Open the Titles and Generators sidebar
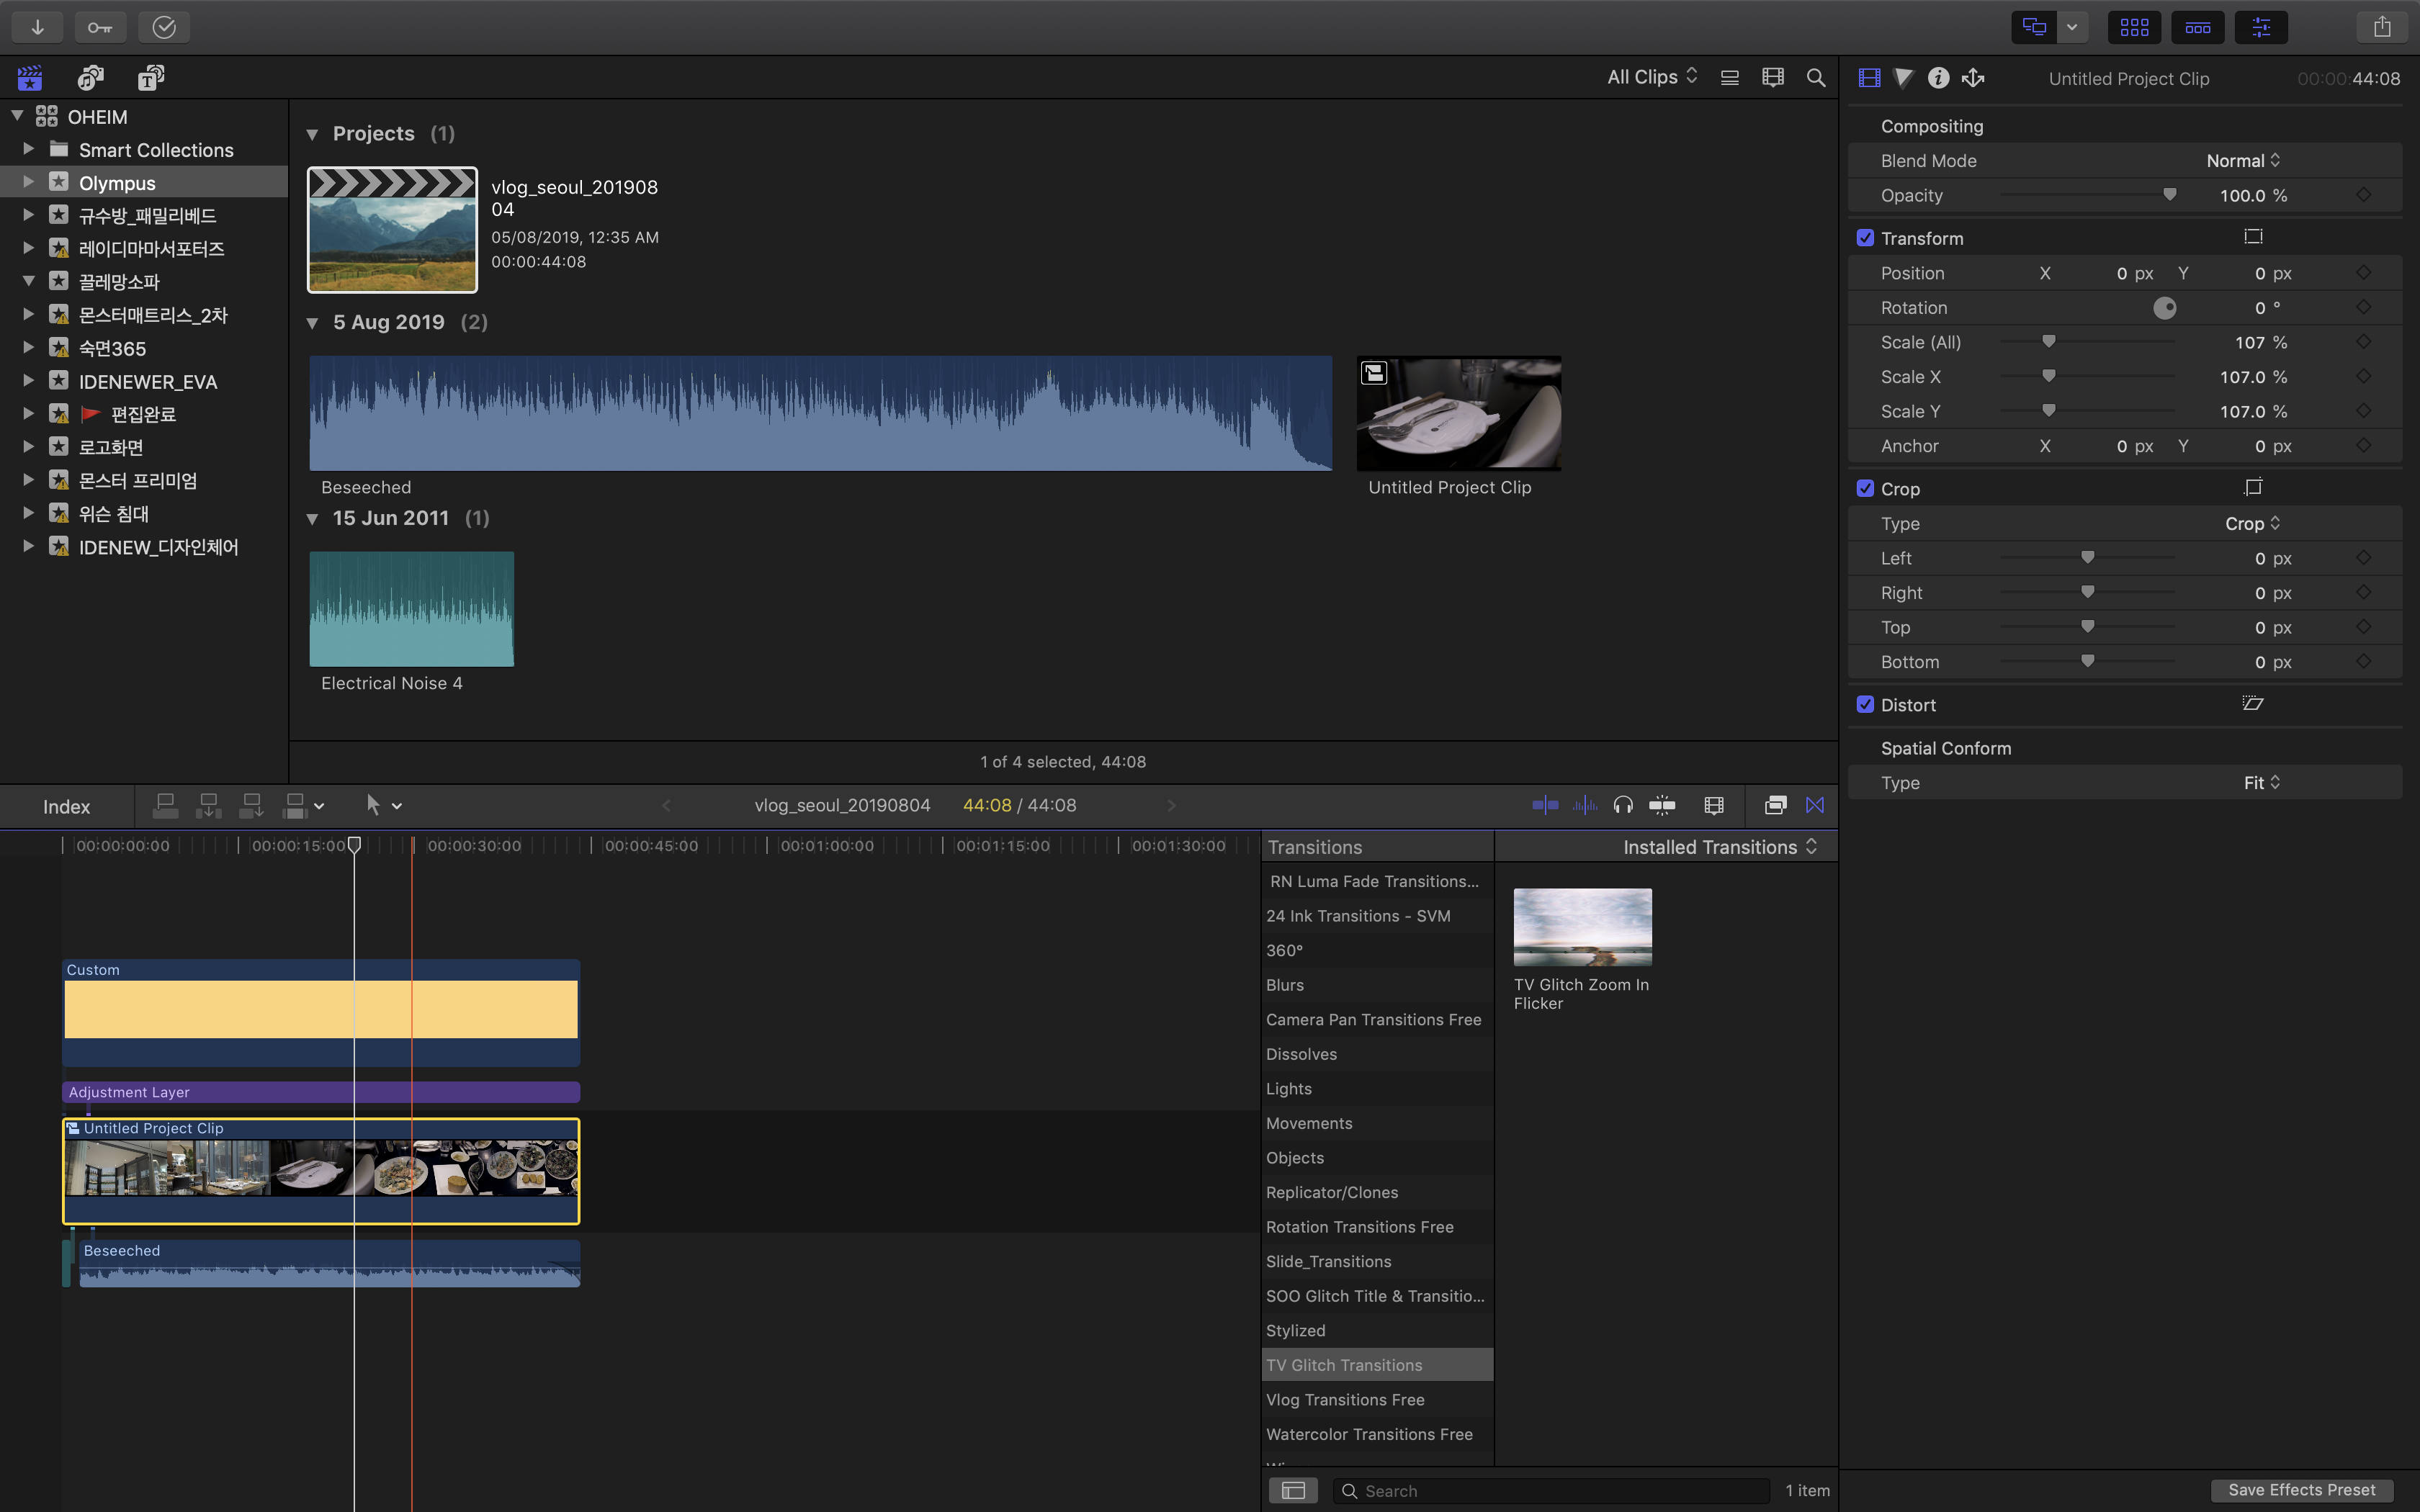2420x1512 pixels. (x=151, y=77)
